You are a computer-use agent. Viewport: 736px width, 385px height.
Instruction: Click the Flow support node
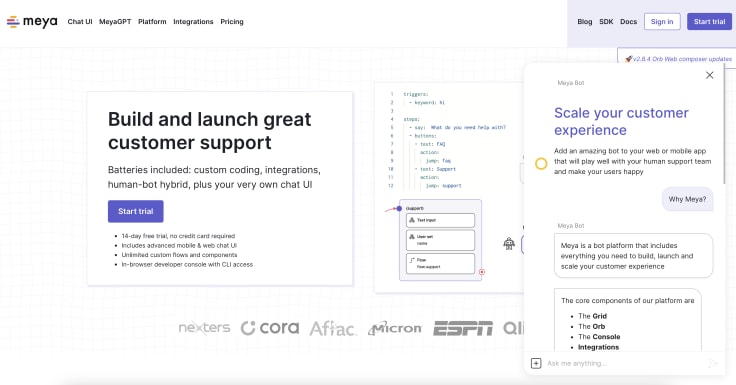(440, 263)
